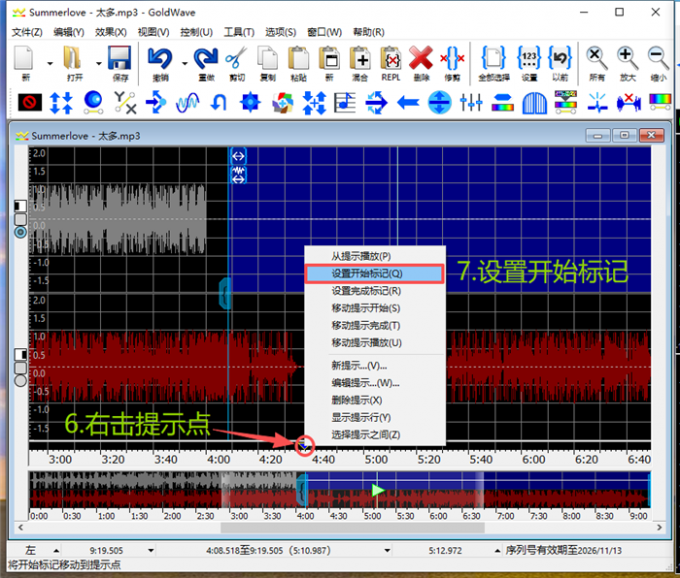The image size is (680, 578).
Task: Click the Select All (全部选择) icon
Action: pos(493,59)
